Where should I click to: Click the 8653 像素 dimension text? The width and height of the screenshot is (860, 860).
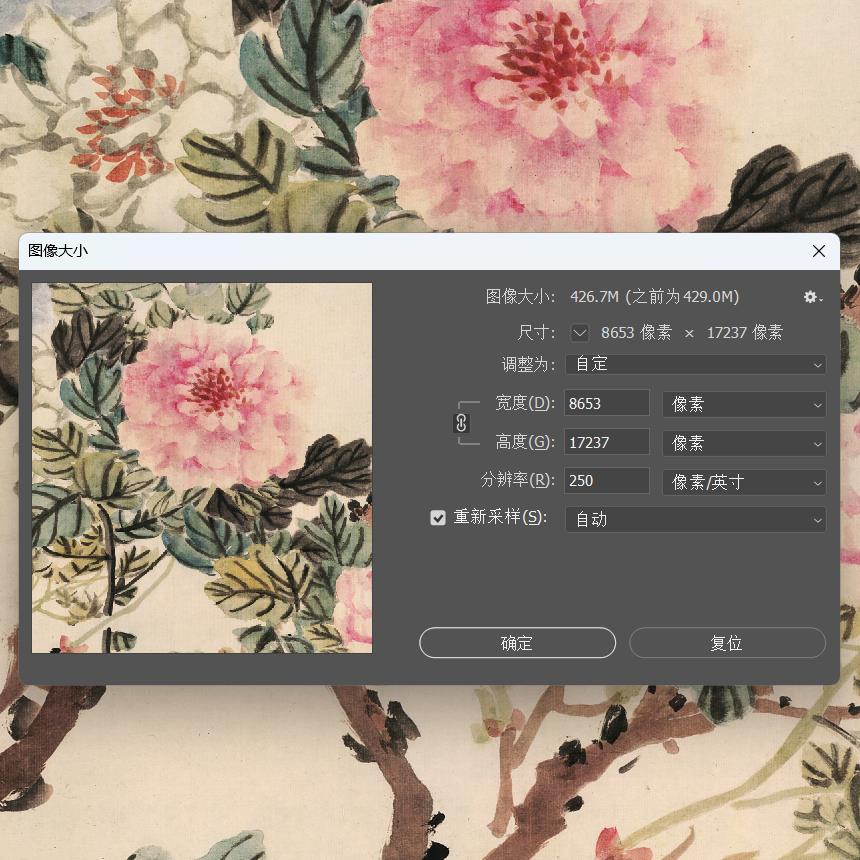[x=636, y=332]
